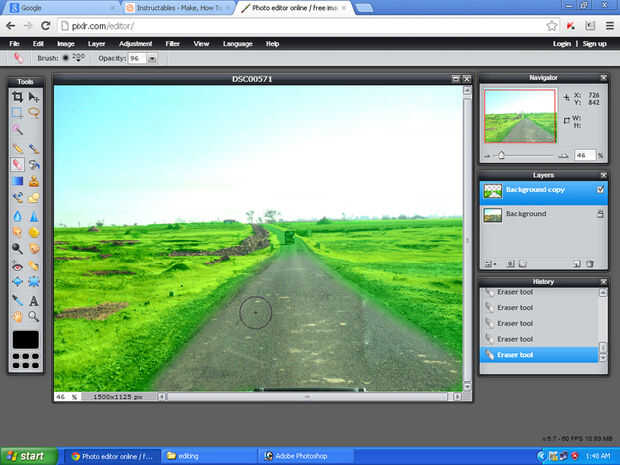This screenshot has width=620, height=465.
Task: Select the Pencil tool
Action: click(x=17, y=148)
